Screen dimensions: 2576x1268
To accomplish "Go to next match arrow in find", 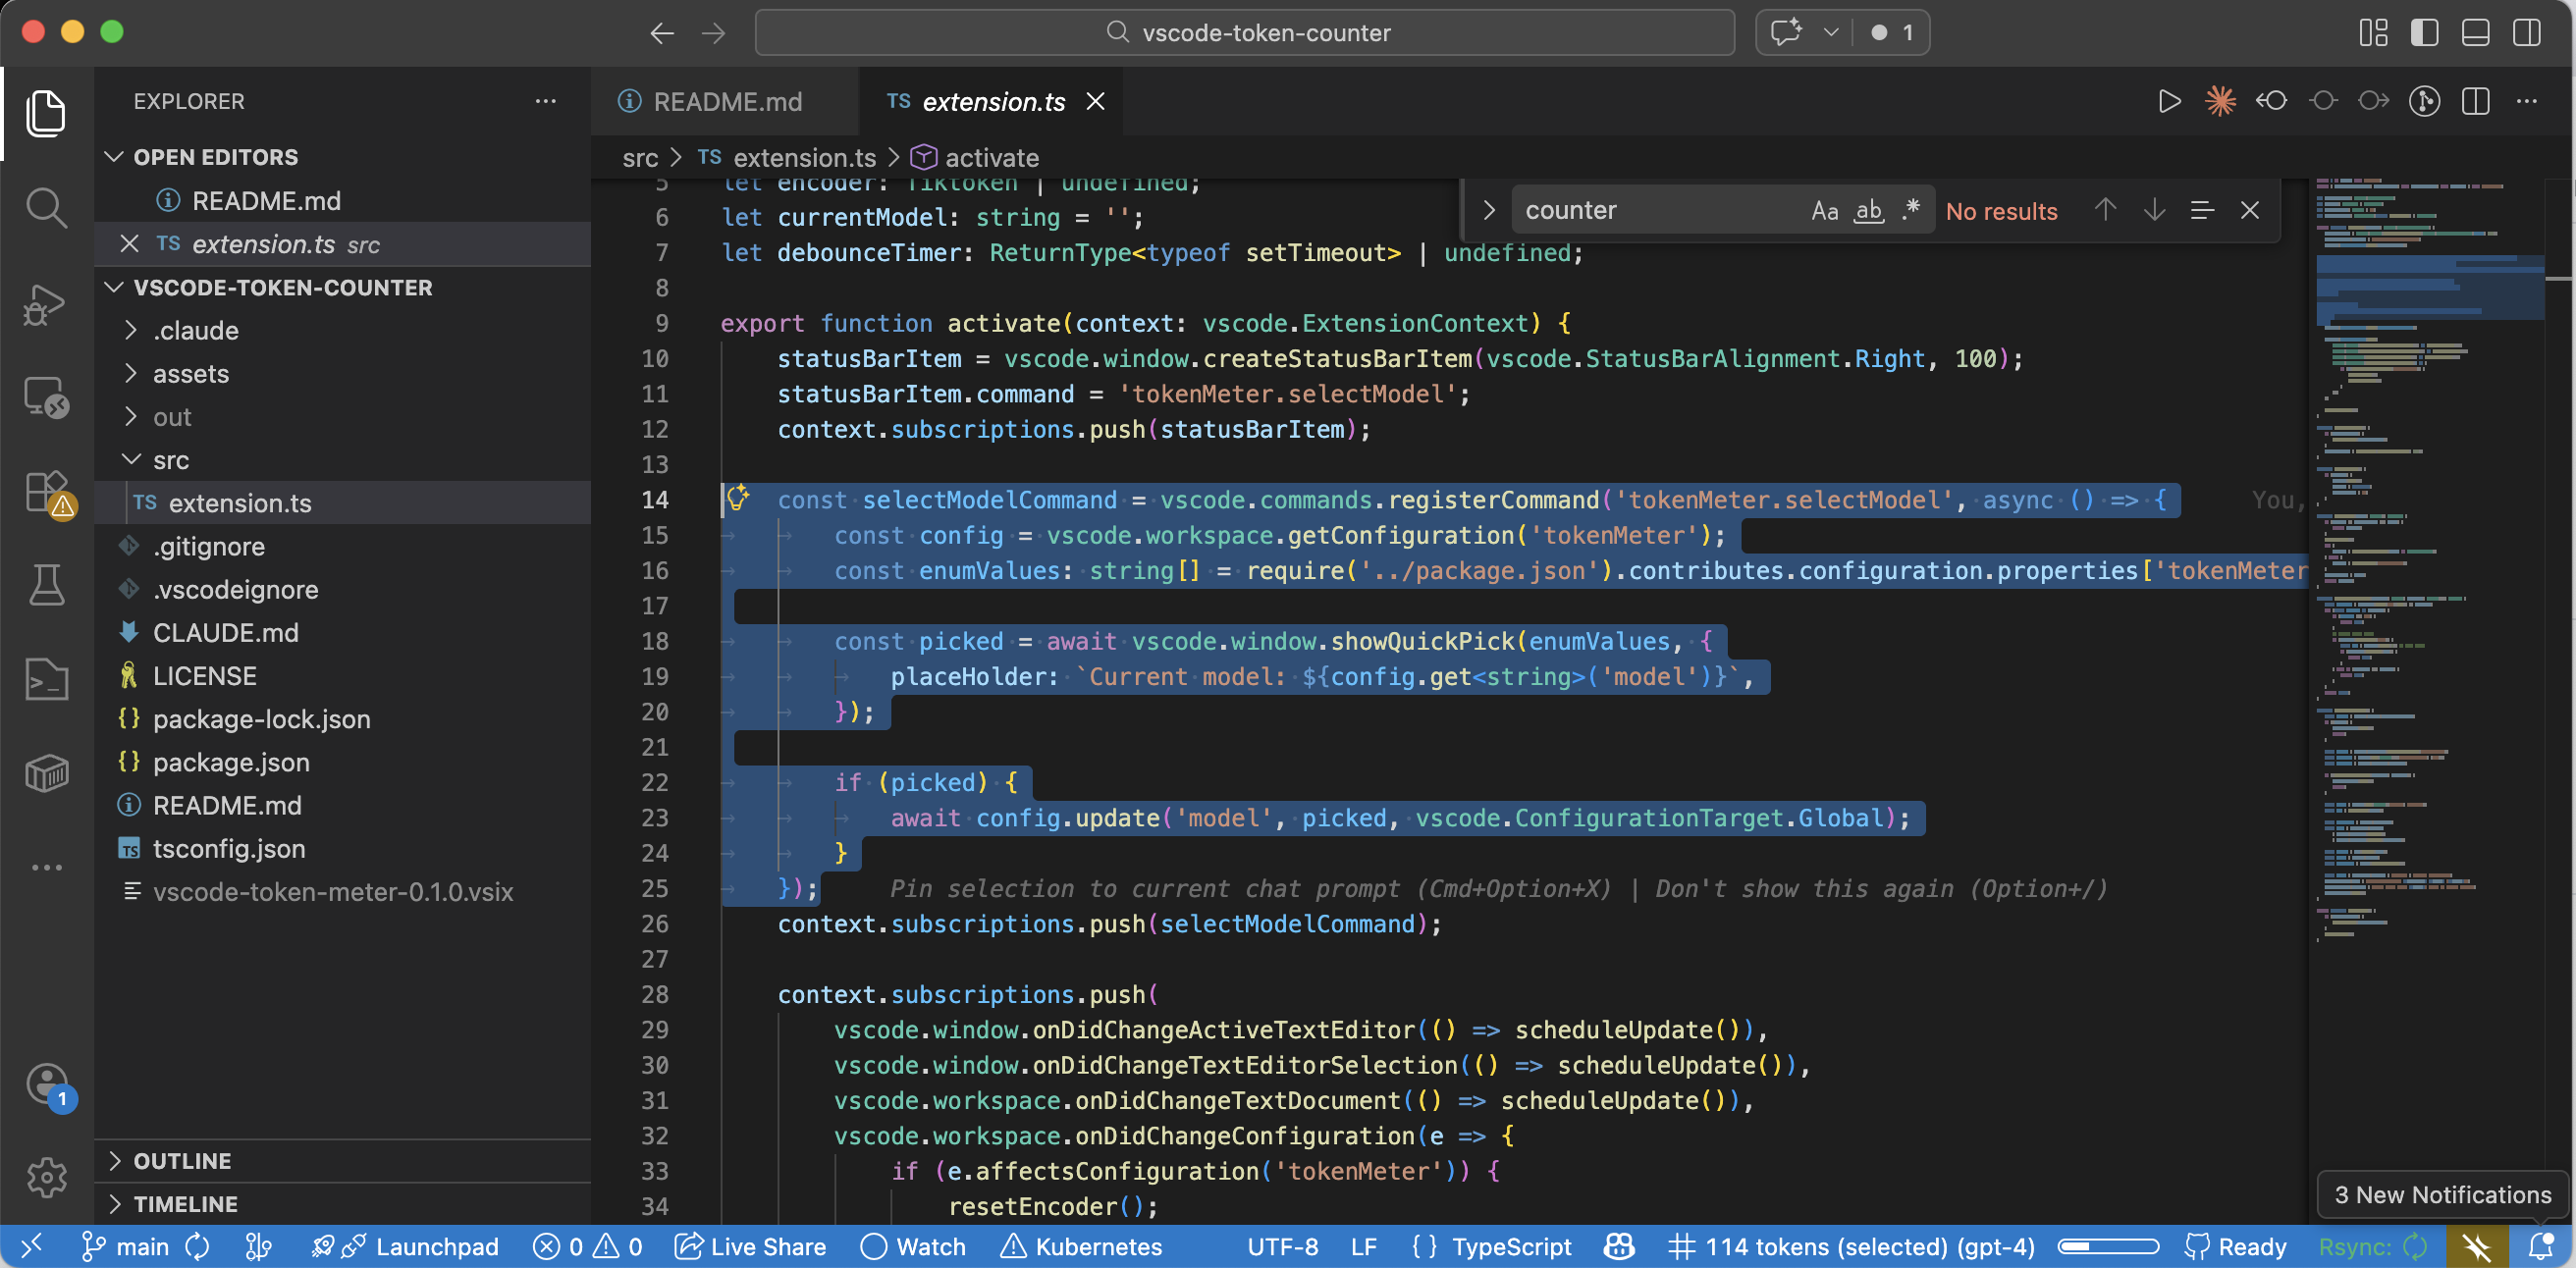I will [x=2154, y=210].
